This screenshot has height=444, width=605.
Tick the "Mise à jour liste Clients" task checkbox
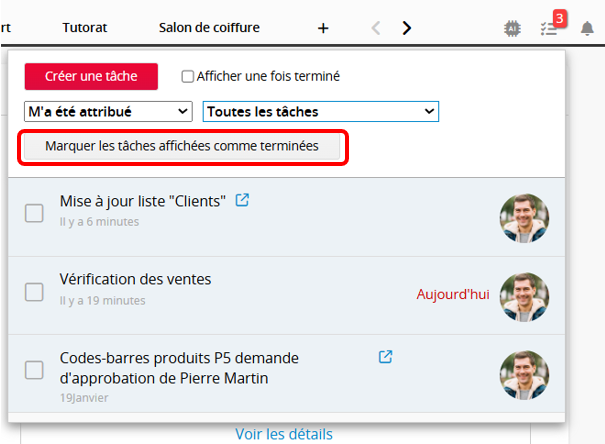[x=34, y=212]
